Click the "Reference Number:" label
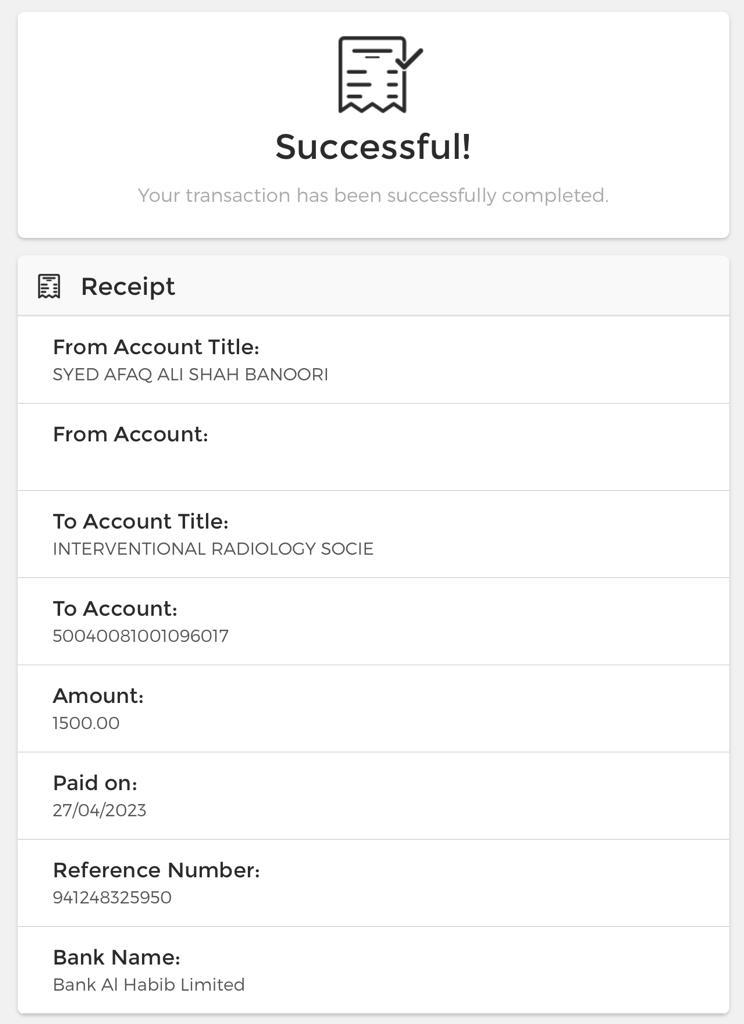This screenshot has width=744, height=1024. tap(156, 870)
